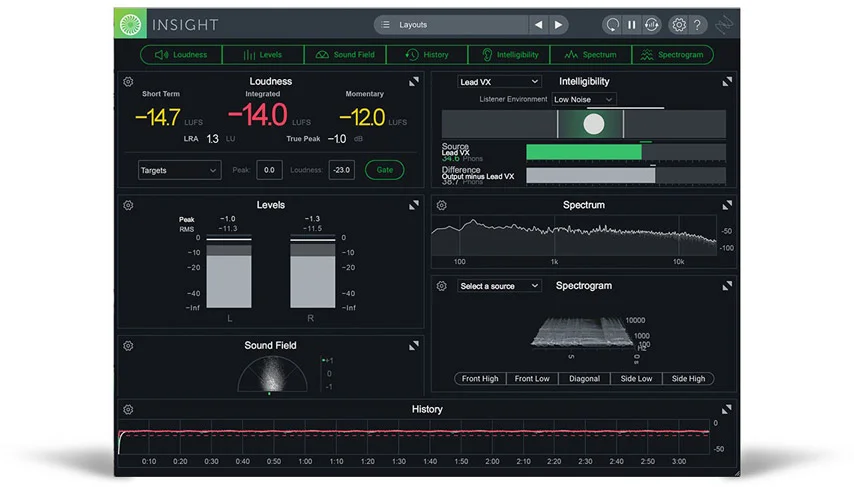
Task: Click the gray Difference meter bar
Action: click(x=591, y=175)
